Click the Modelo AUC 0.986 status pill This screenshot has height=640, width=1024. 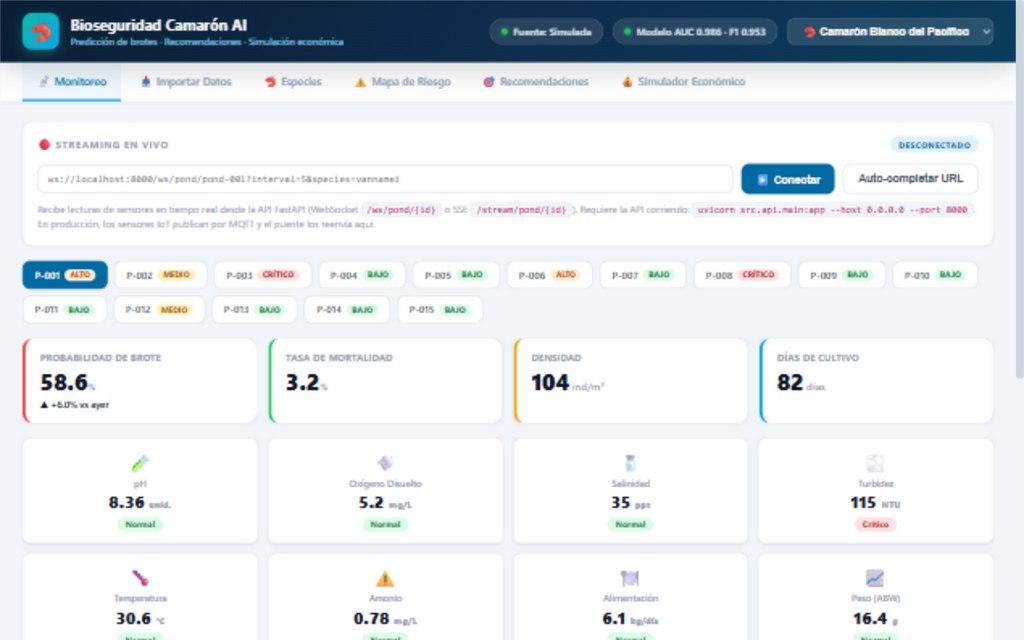(695, 31)
